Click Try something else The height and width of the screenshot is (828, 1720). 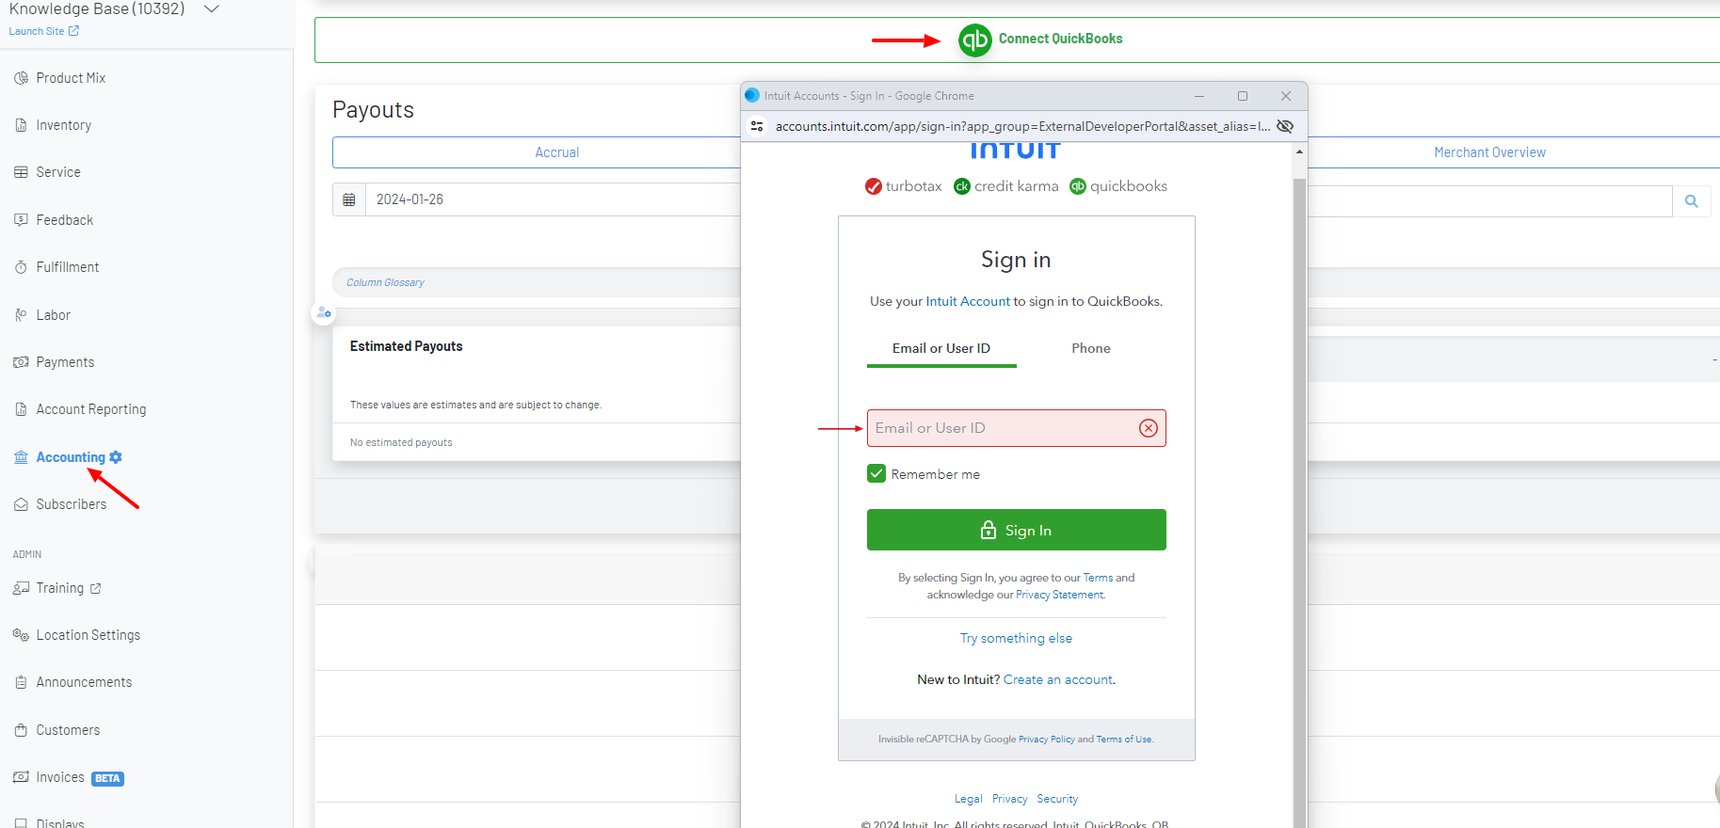tap(1016, 638)
